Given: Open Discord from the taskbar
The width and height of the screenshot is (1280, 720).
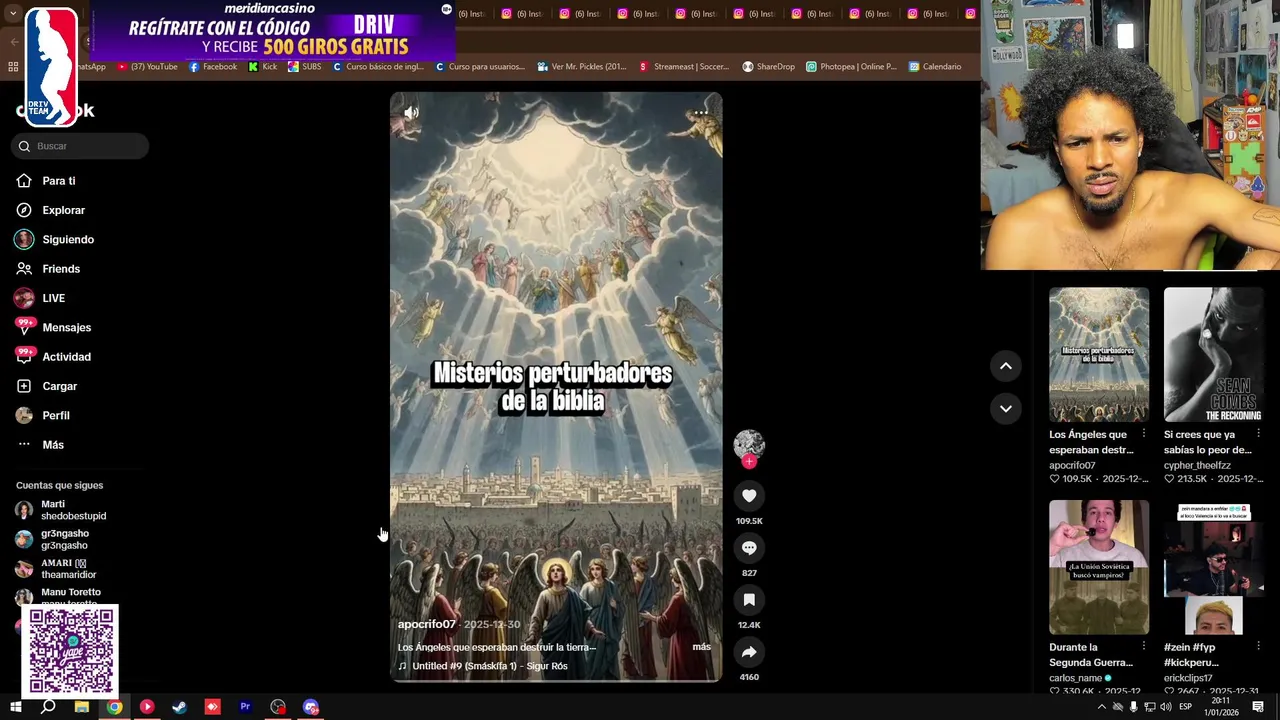Looking at the screenshot, I should pyautogui.click(x=311, y=707).
